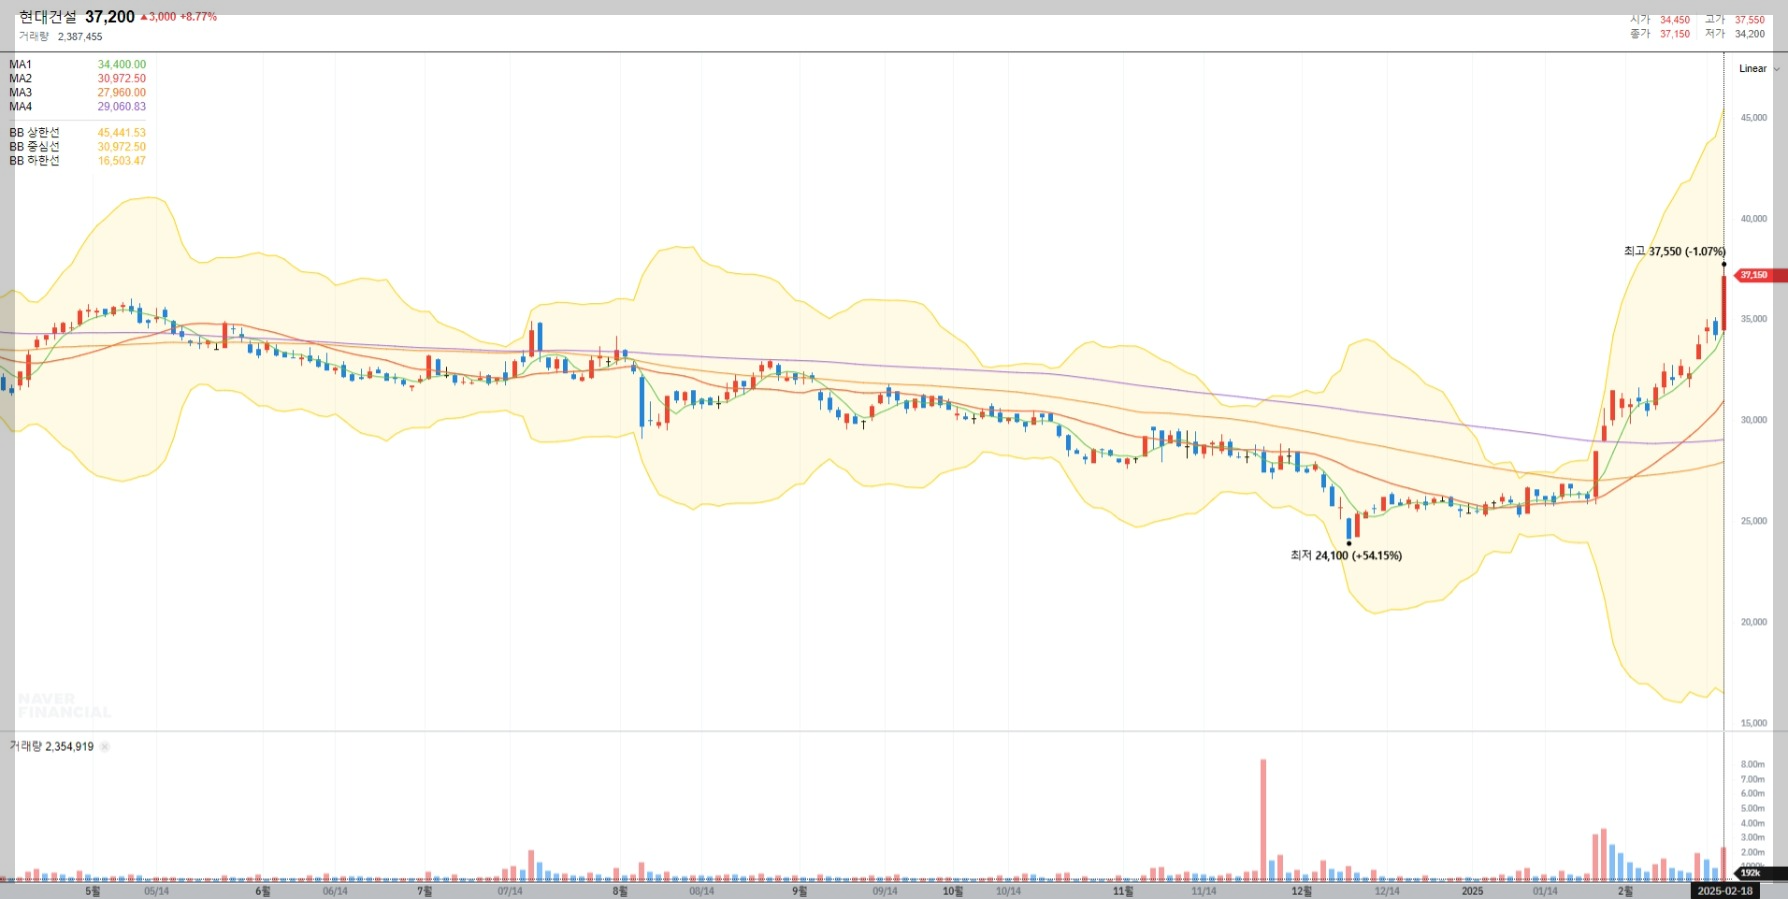Select the MA2 legend row
This screenshot has height=899, width=1788.
[x=77, y=79]
